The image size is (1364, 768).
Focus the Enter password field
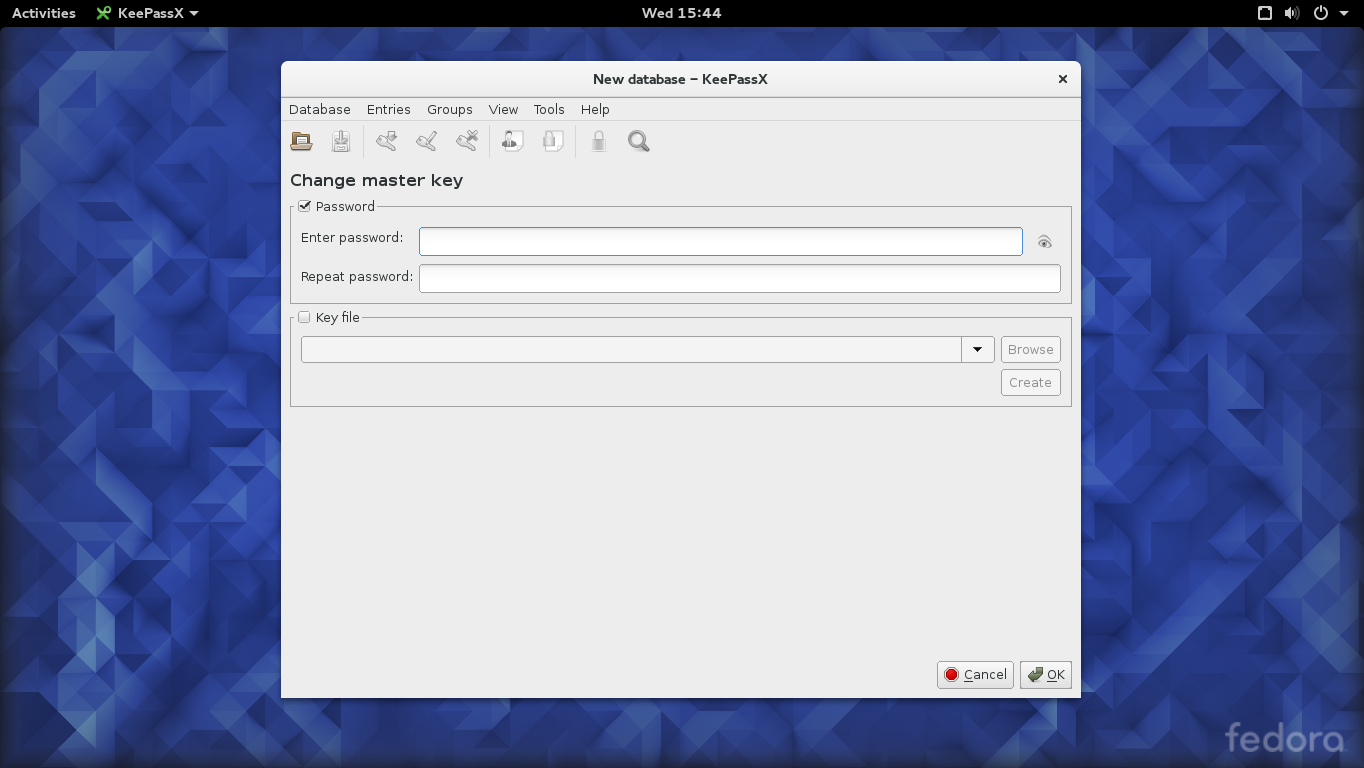click(x=721, y=241)
